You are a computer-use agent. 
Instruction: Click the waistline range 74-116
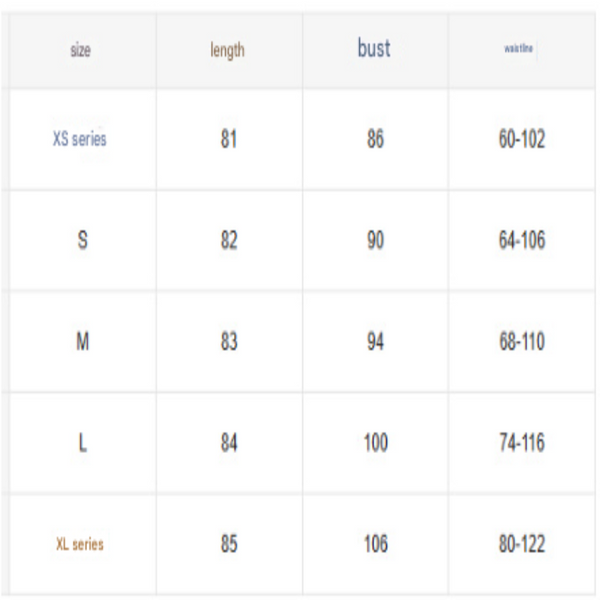[x=521, y=443]
